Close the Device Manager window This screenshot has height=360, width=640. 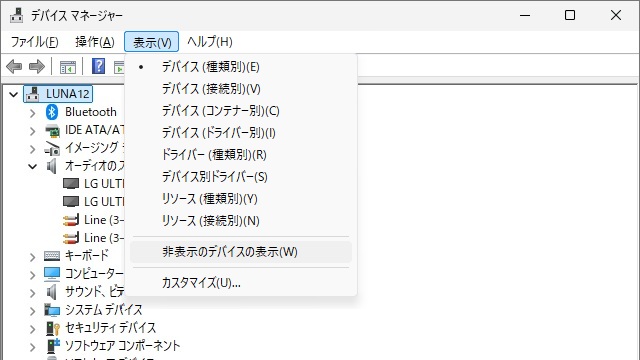point(616,16)
